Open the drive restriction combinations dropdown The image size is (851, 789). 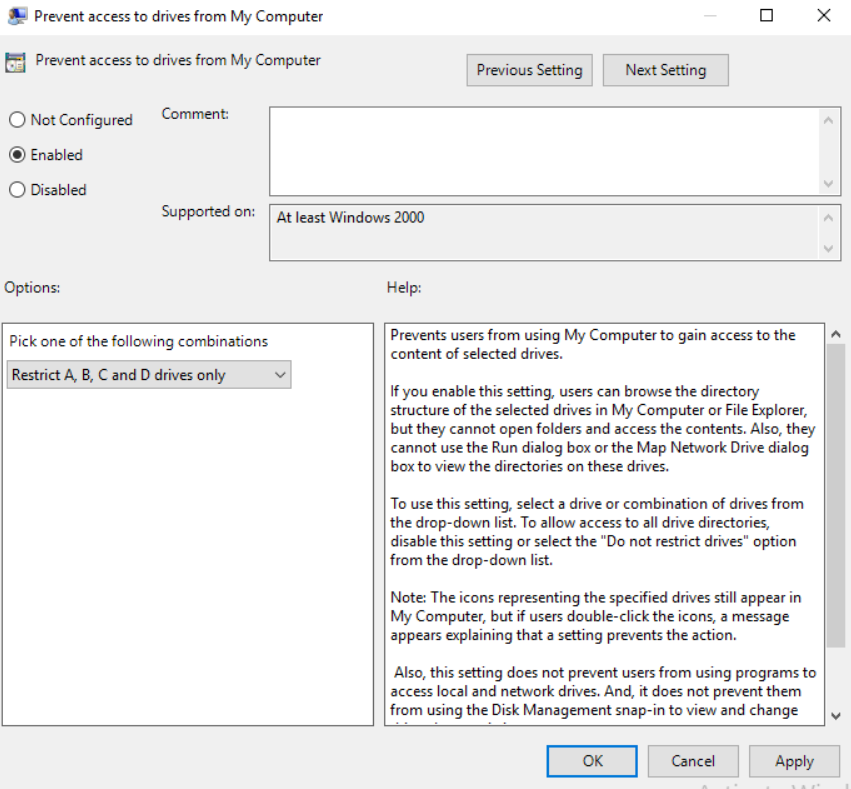pos(149,375)
